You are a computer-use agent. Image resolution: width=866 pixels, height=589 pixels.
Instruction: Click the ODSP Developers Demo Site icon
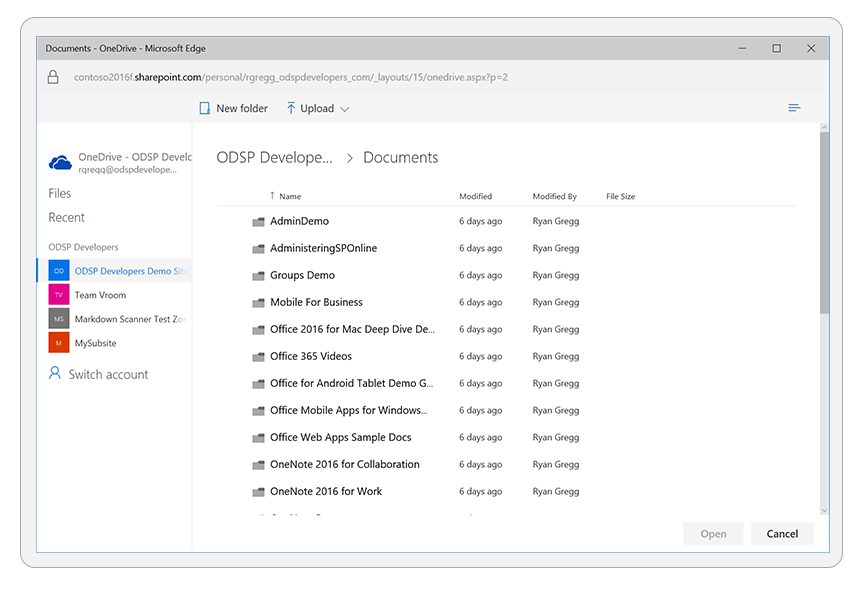point(57,270)
